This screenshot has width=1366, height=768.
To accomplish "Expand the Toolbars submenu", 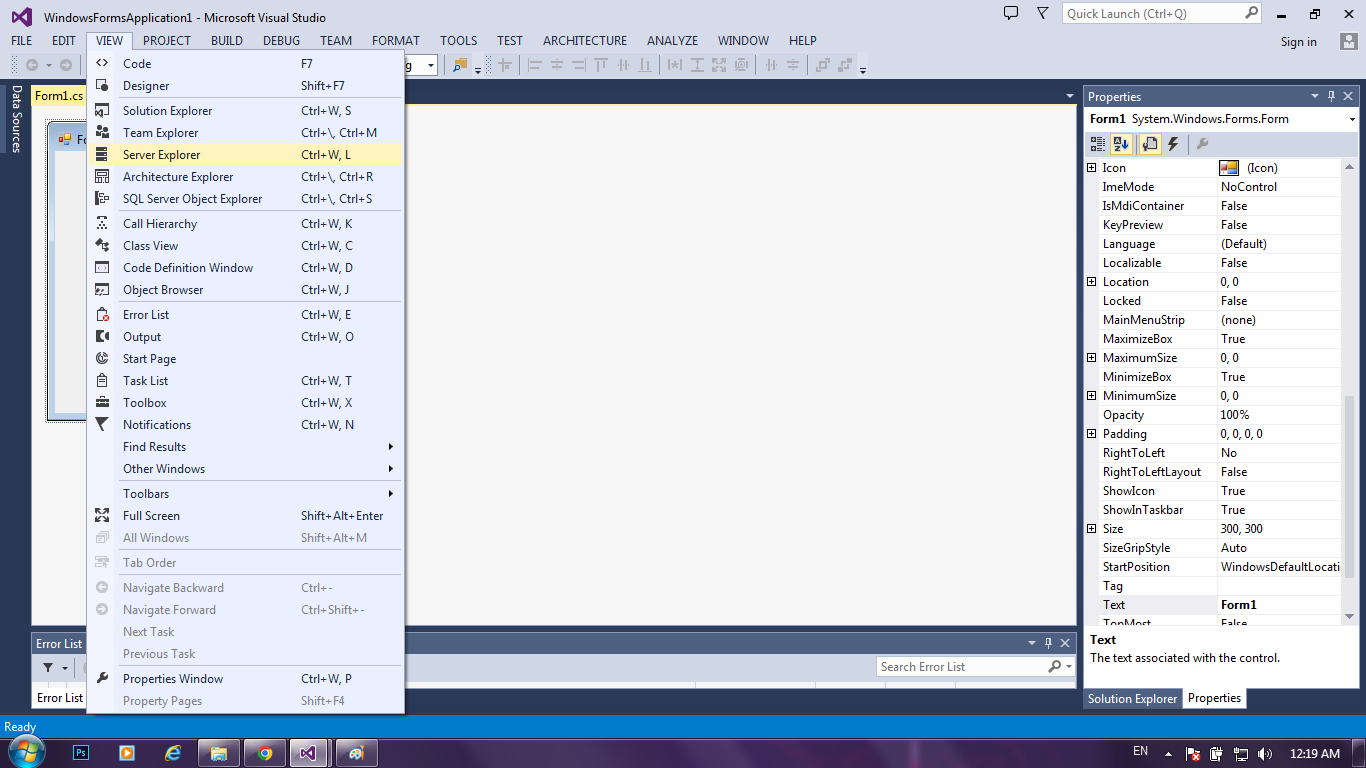I will click(245, 494).
